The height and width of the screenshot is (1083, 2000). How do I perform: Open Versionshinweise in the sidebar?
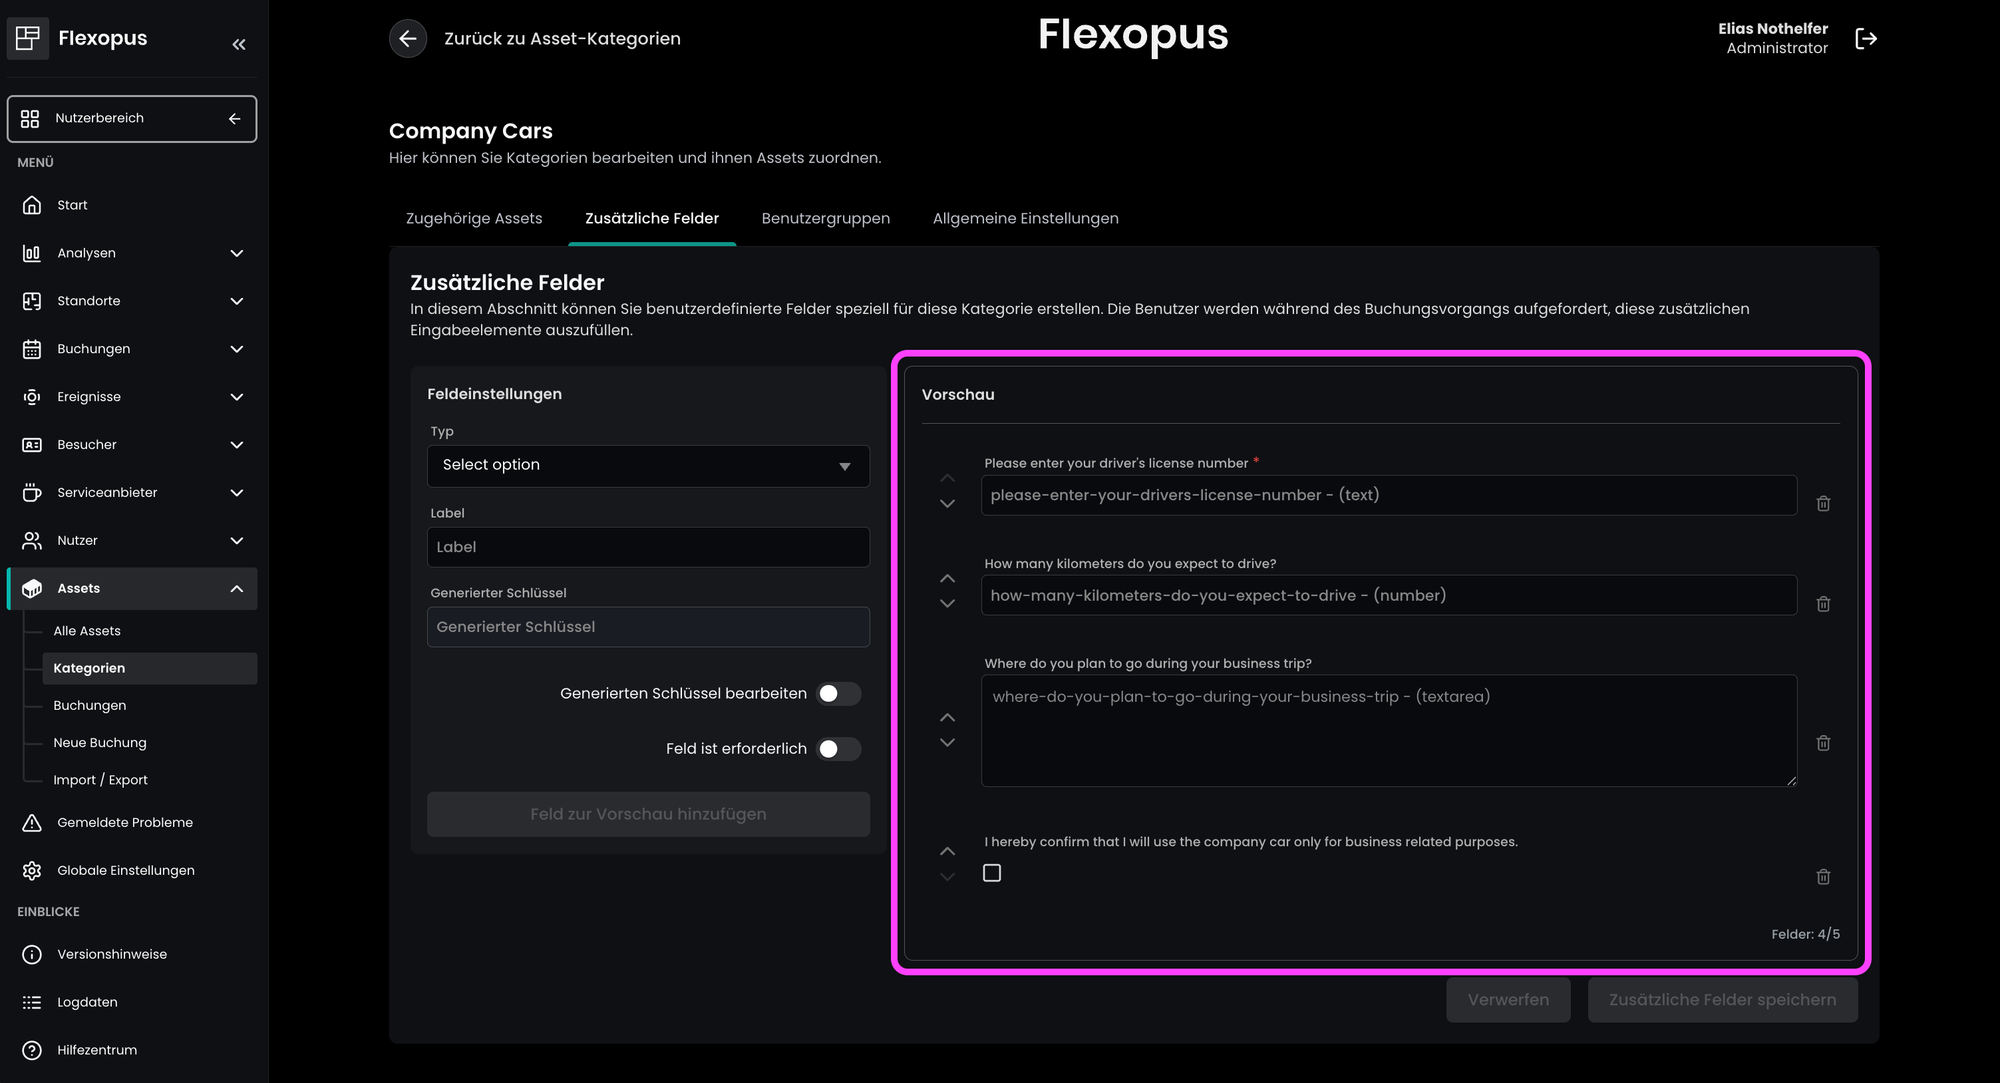pos(112,954)
